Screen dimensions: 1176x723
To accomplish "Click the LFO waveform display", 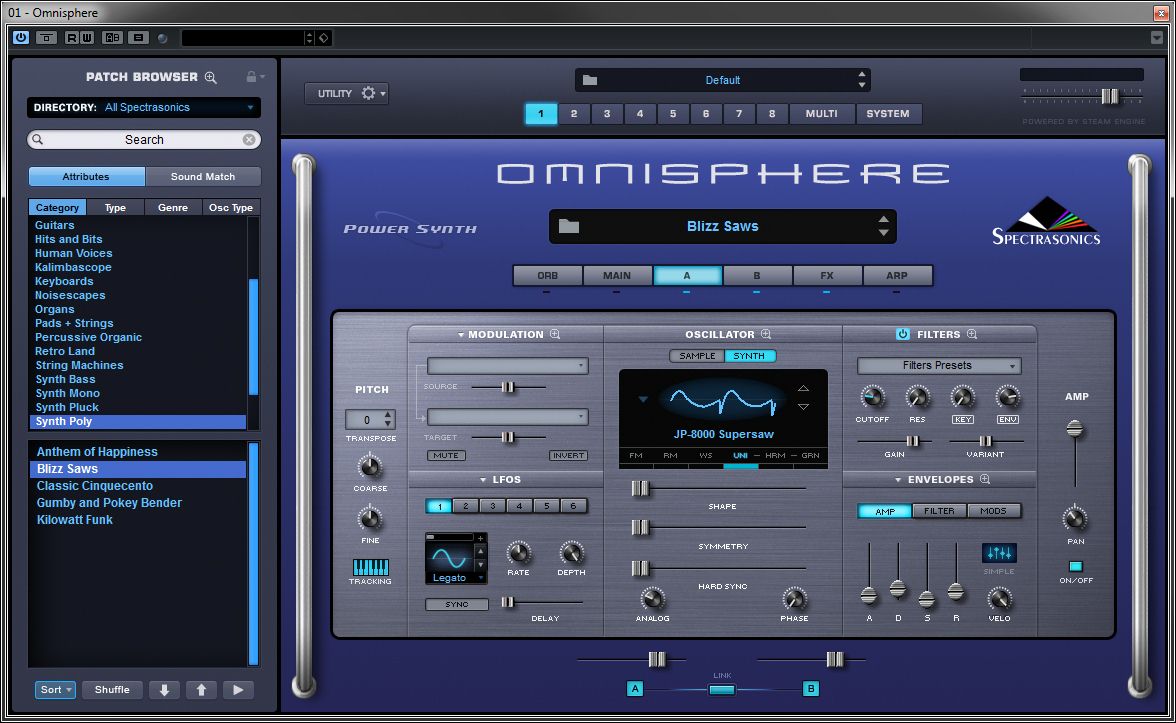I will click(x=449, y=559).
